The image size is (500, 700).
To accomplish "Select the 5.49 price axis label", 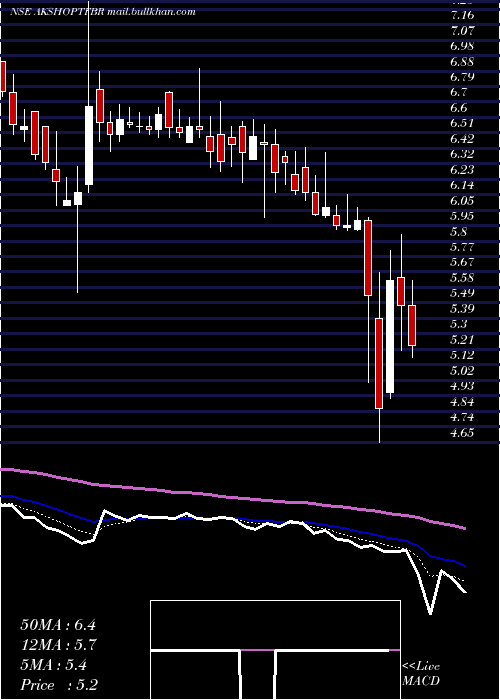I will tap(463, 294).
